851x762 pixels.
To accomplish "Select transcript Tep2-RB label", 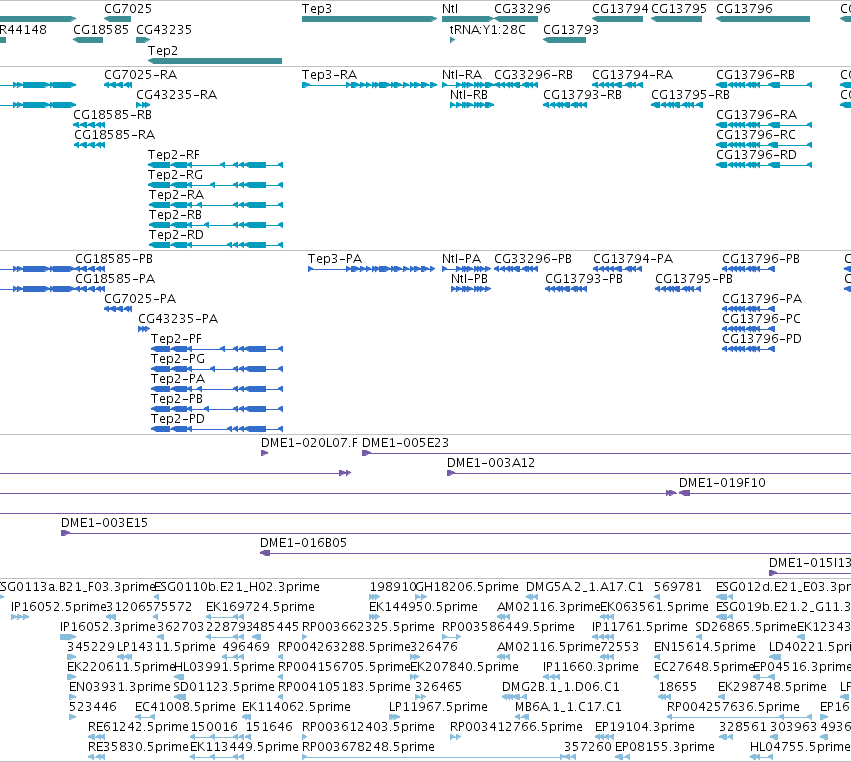I will tap(175, 215).
